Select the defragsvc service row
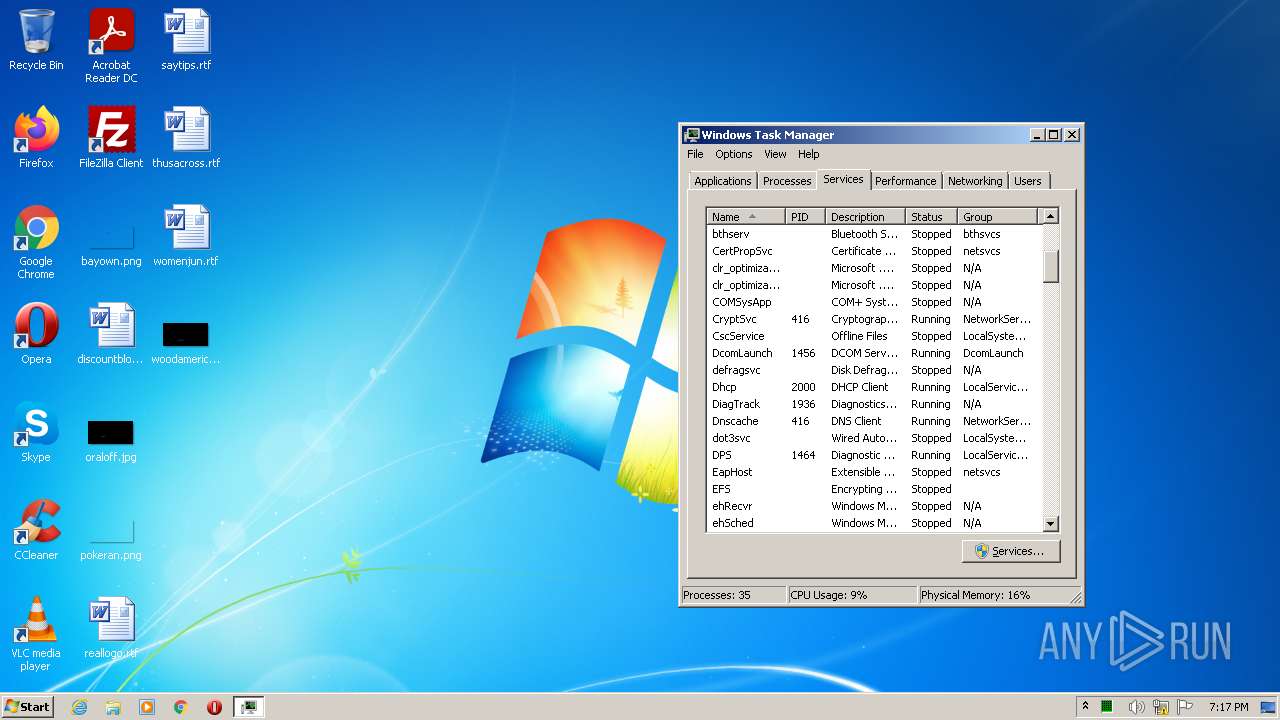 click(874, 370)
